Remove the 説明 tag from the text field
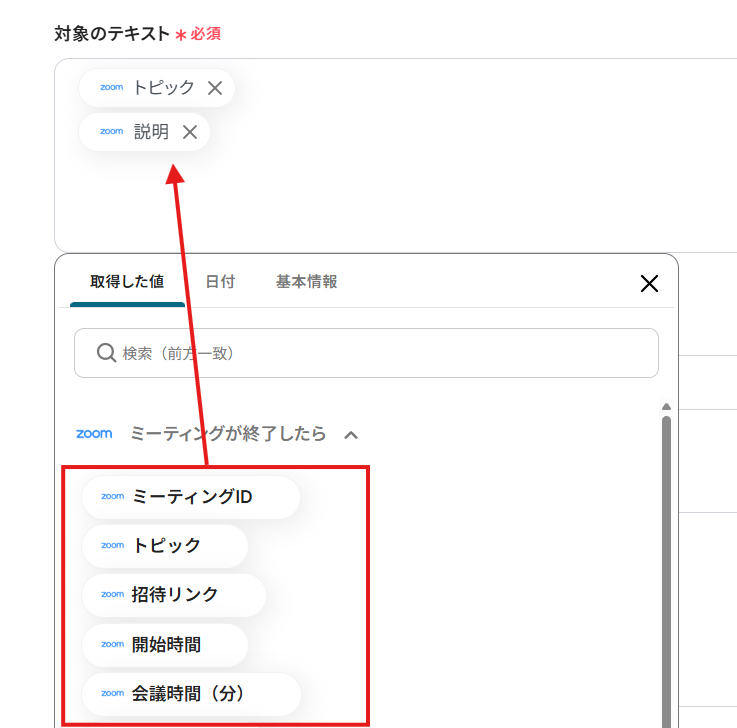 [190, 132]
